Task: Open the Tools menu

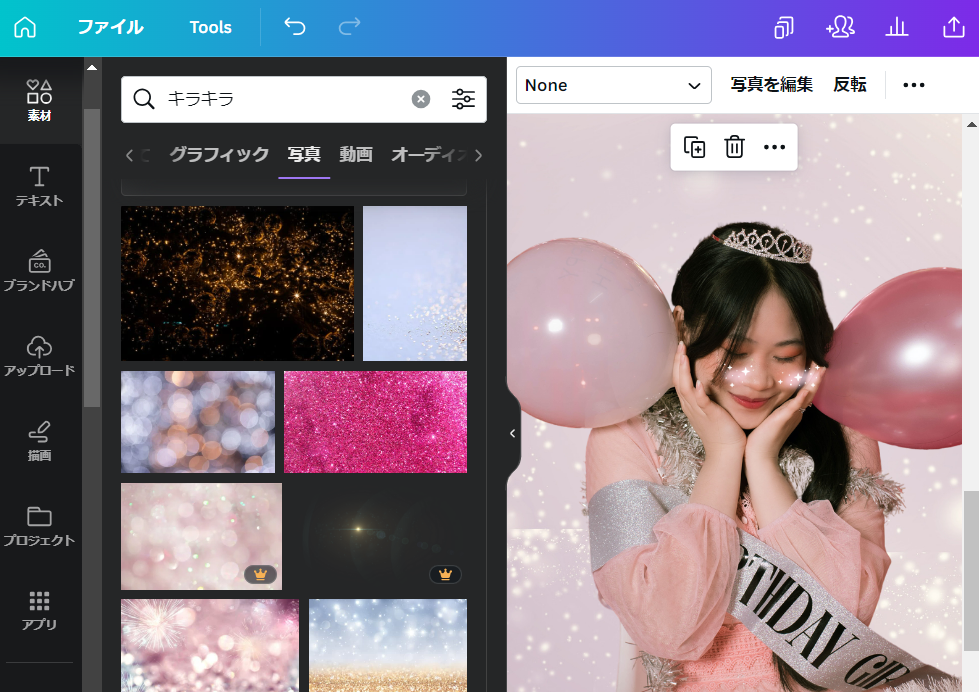Action: coord(210,27)
